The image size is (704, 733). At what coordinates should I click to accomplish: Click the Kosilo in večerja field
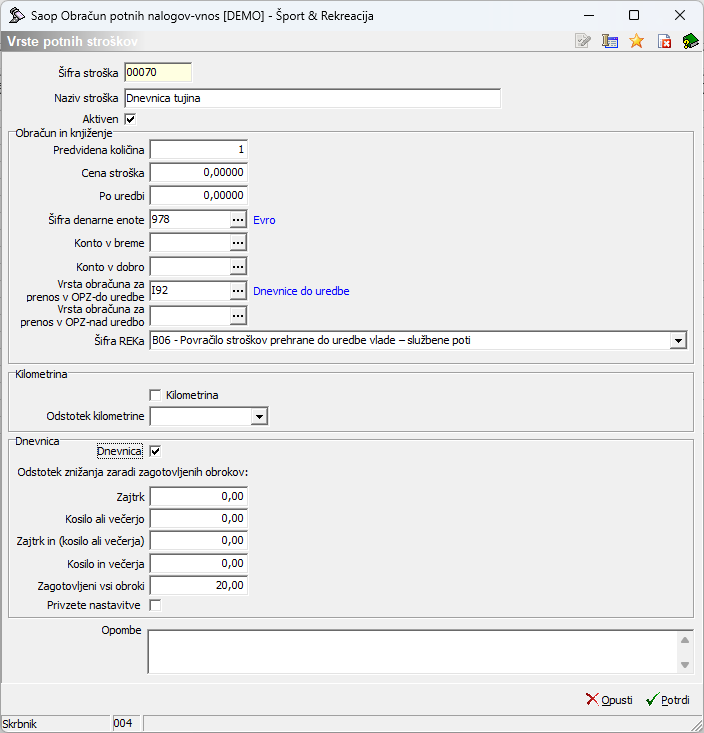coord(199,563)
